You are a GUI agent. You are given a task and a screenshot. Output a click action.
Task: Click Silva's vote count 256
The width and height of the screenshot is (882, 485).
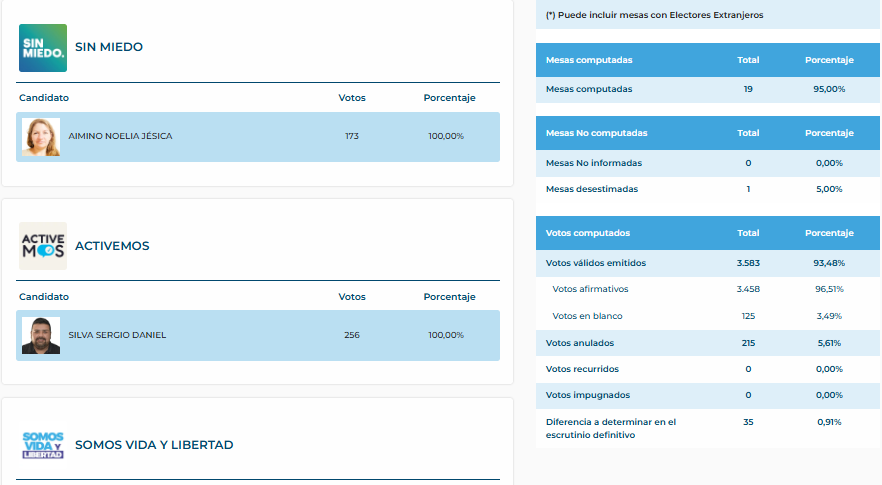352,335
